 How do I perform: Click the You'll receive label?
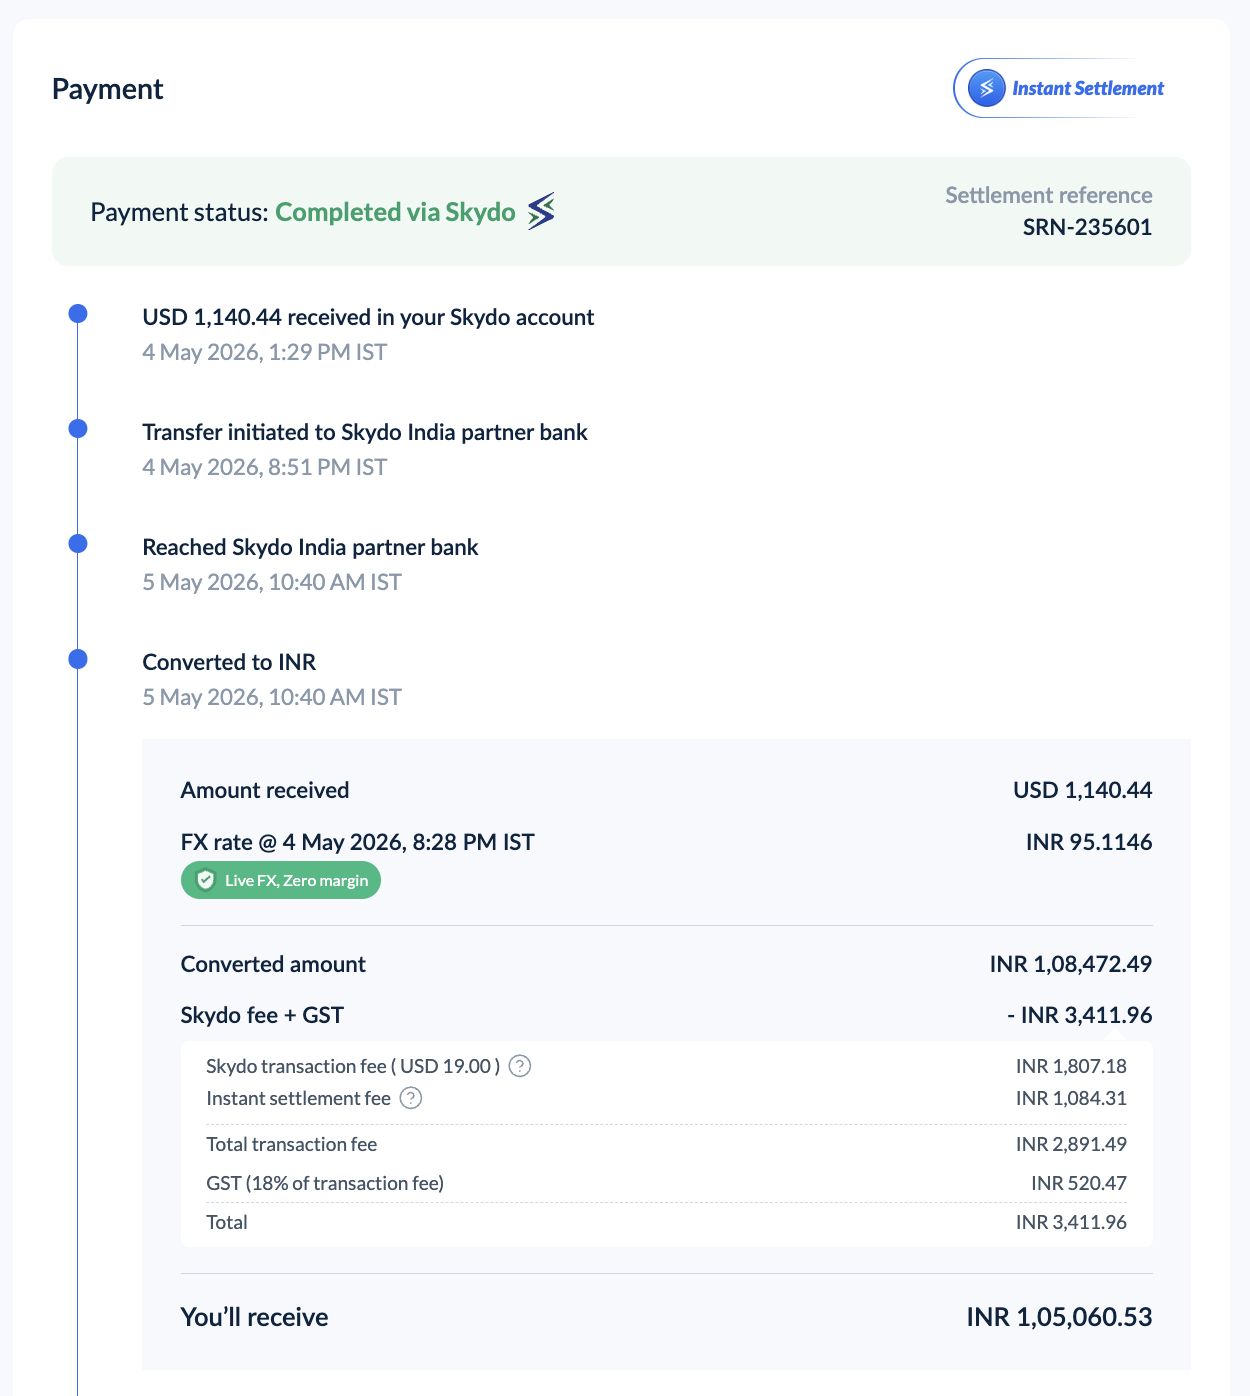(x=254, y=1317)
